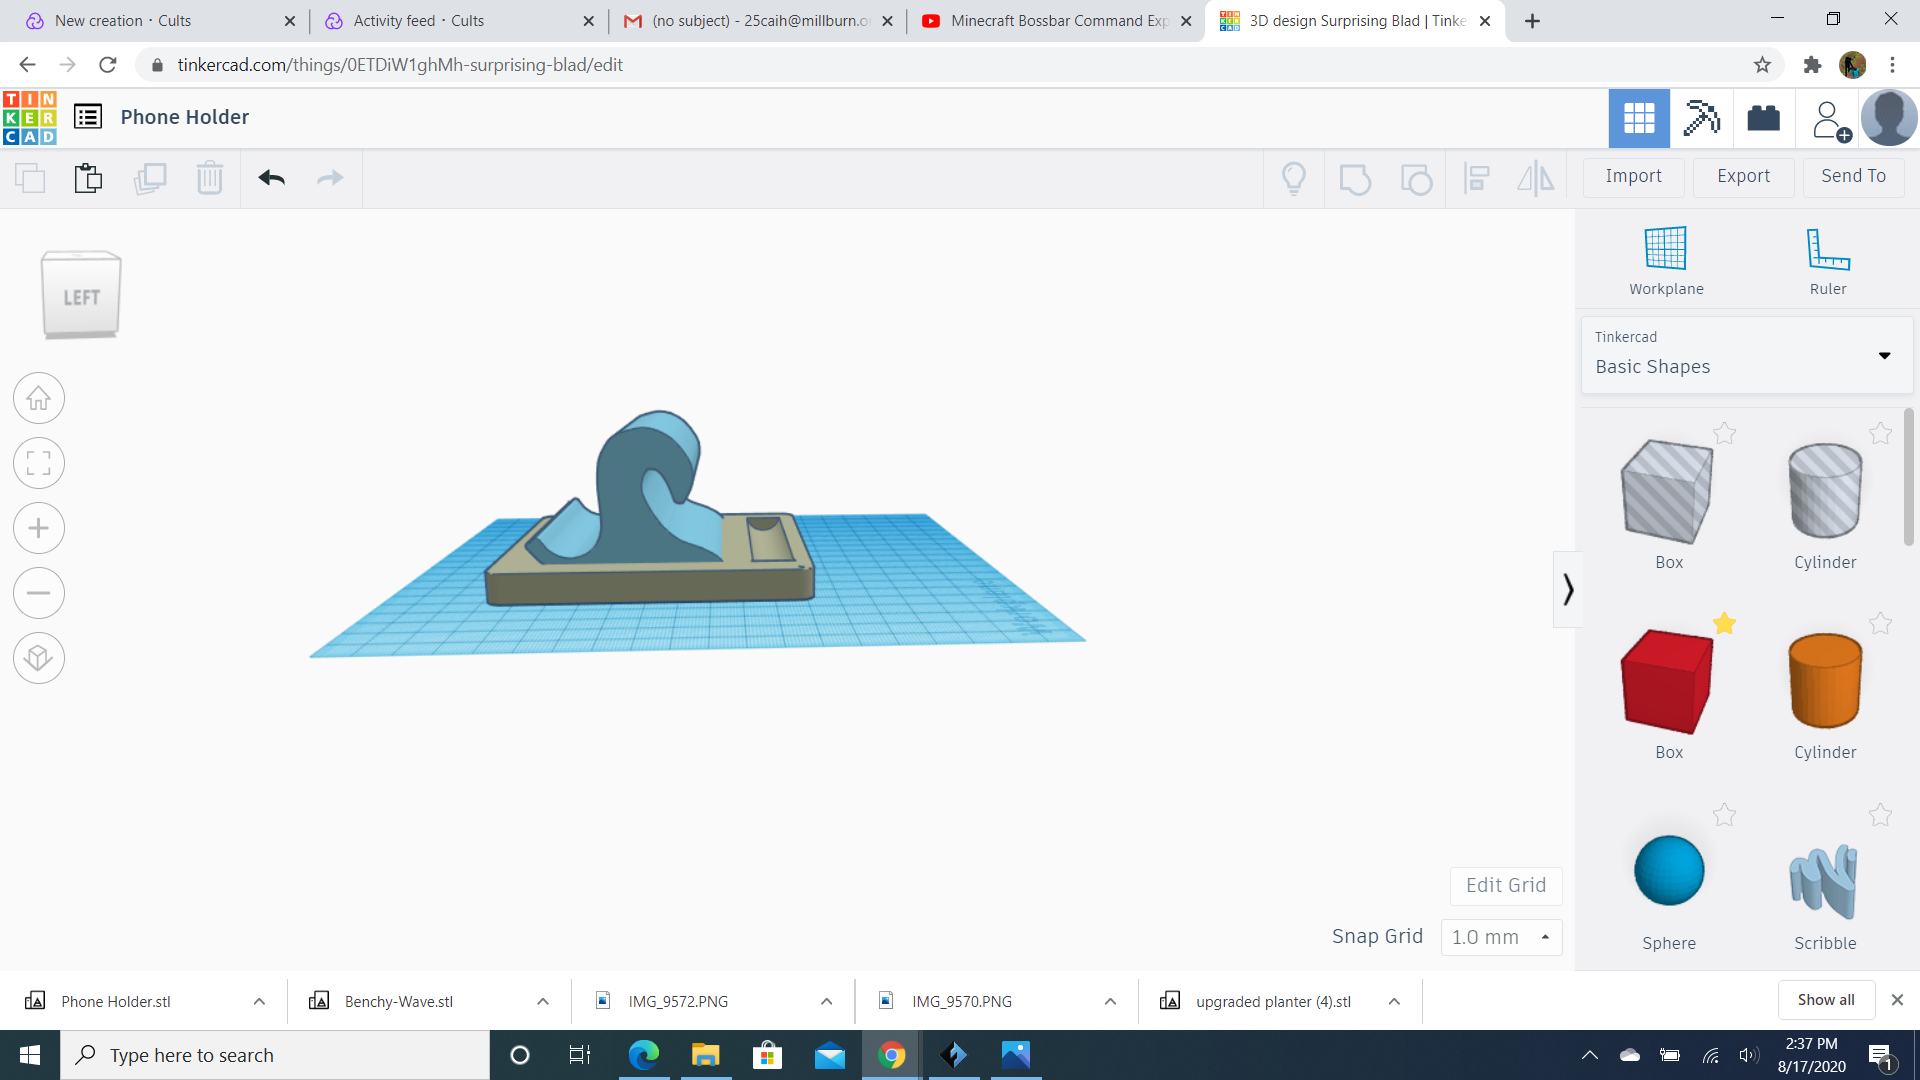Click the show hidden objects lightbulb
Viewport: 1920px width, 1080px height.
tap(1294, 178)
